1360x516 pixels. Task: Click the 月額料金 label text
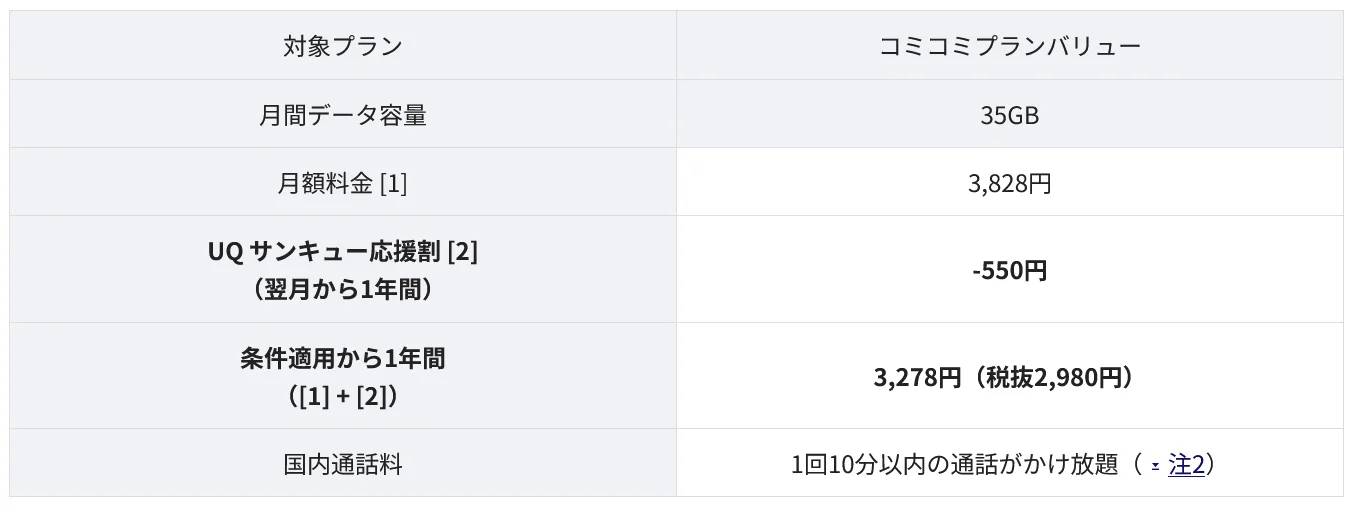point(325,184)
